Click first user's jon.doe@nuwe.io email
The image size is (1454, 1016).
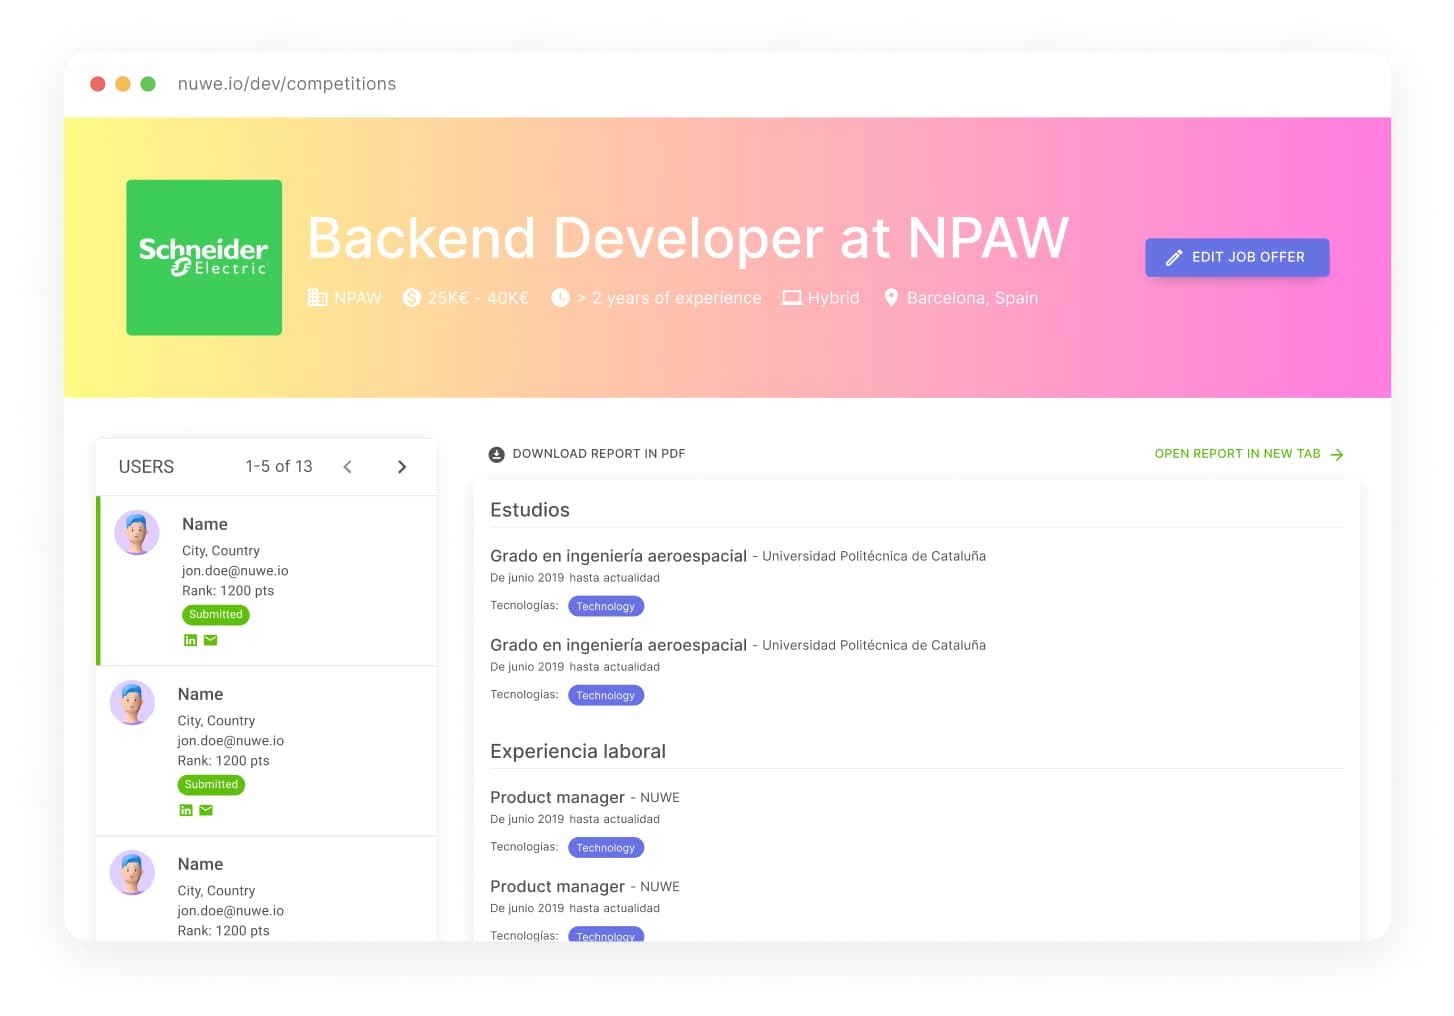pos(235,571)
